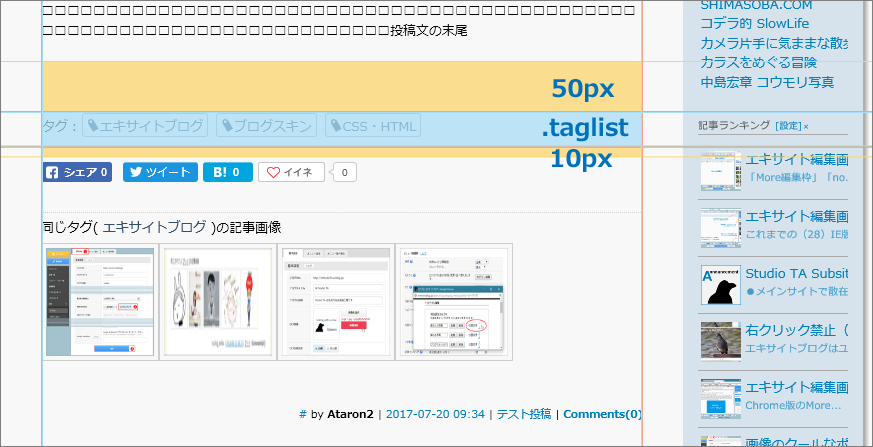Image resolution: width=873 pixels, height=447 pixels.
Task: Open 中島宏章 コウモリ写真 sidebar link
Action: point(767,82)
